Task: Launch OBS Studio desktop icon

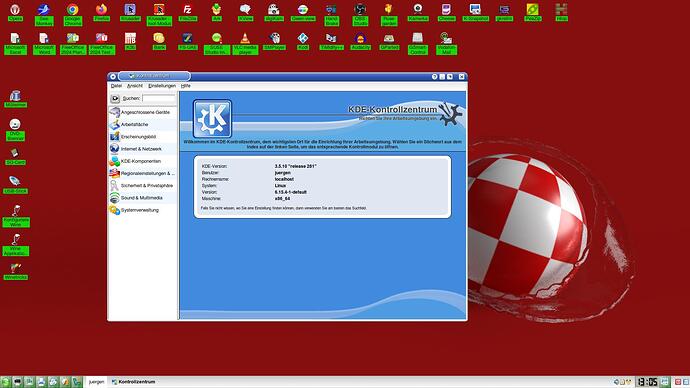Action: pos(360,15)
